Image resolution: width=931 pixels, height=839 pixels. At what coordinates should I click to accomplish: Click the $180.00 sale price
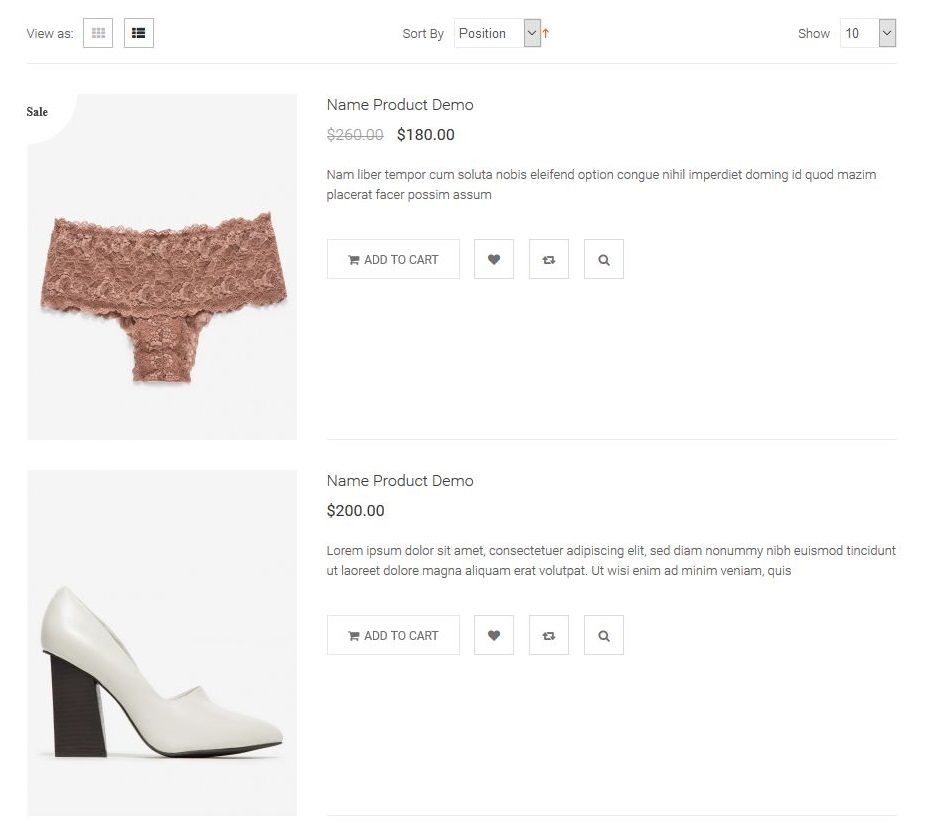425,135
